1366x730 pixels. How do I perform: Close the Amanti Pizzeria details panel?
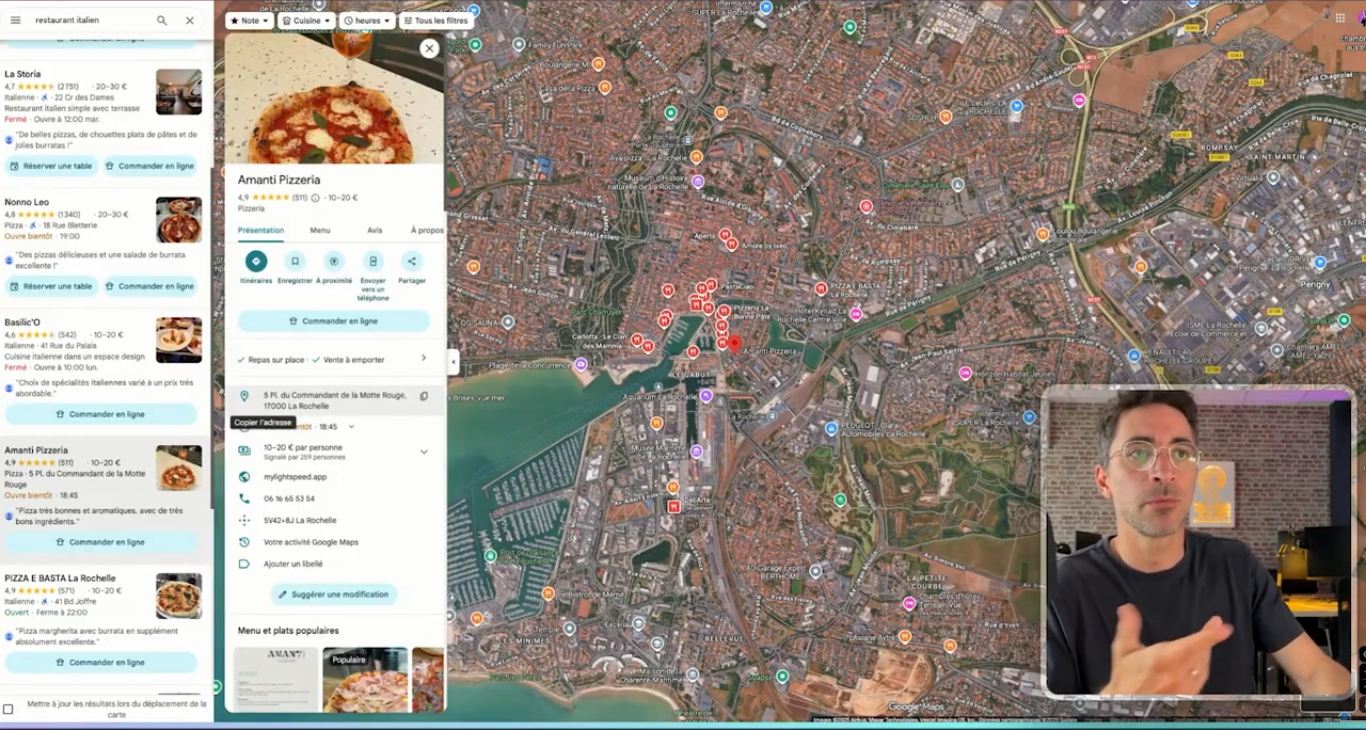point(429,48)
